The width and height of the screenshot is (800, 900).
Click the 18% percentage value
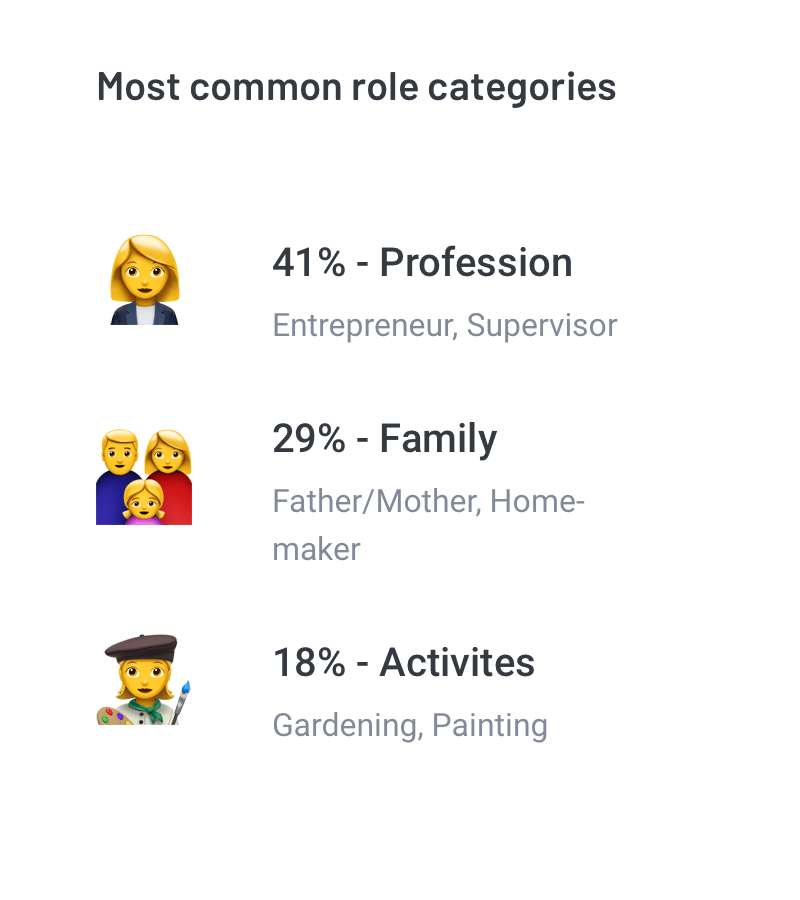click(308, 662)
